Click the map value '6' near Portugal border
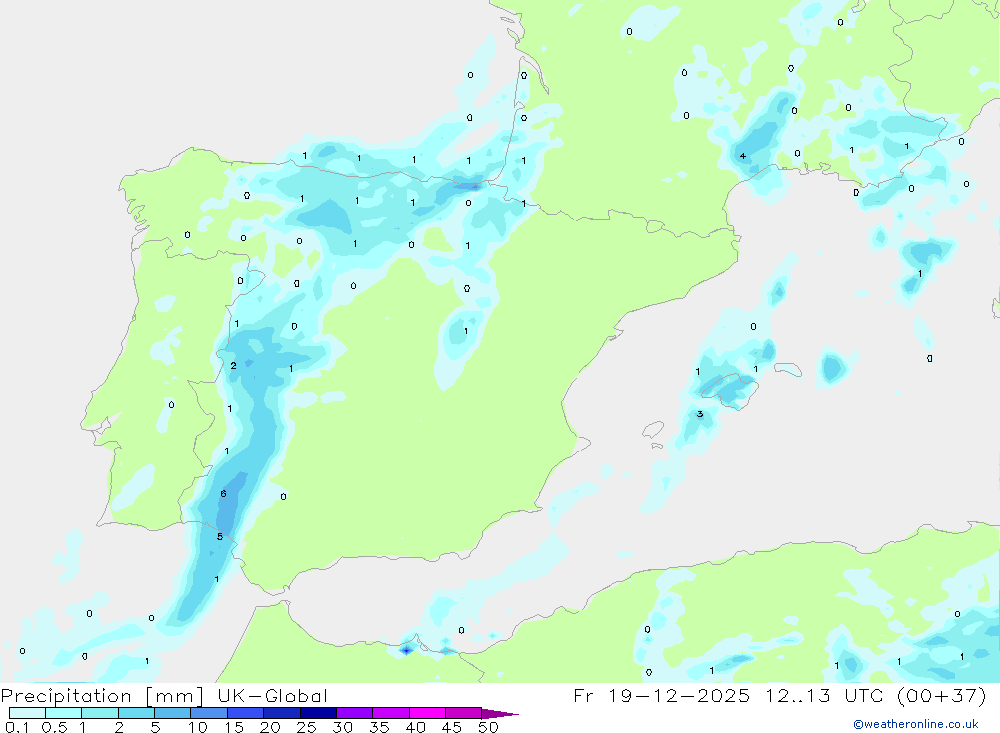 223,494
